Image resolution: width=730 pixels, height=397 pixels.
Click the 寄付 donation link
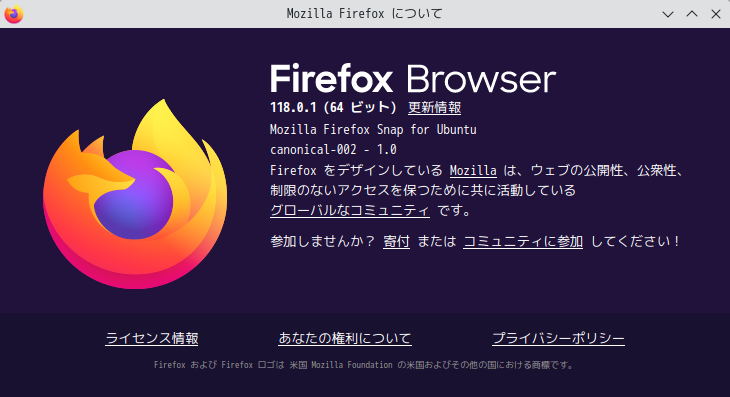tap(396, 241)
